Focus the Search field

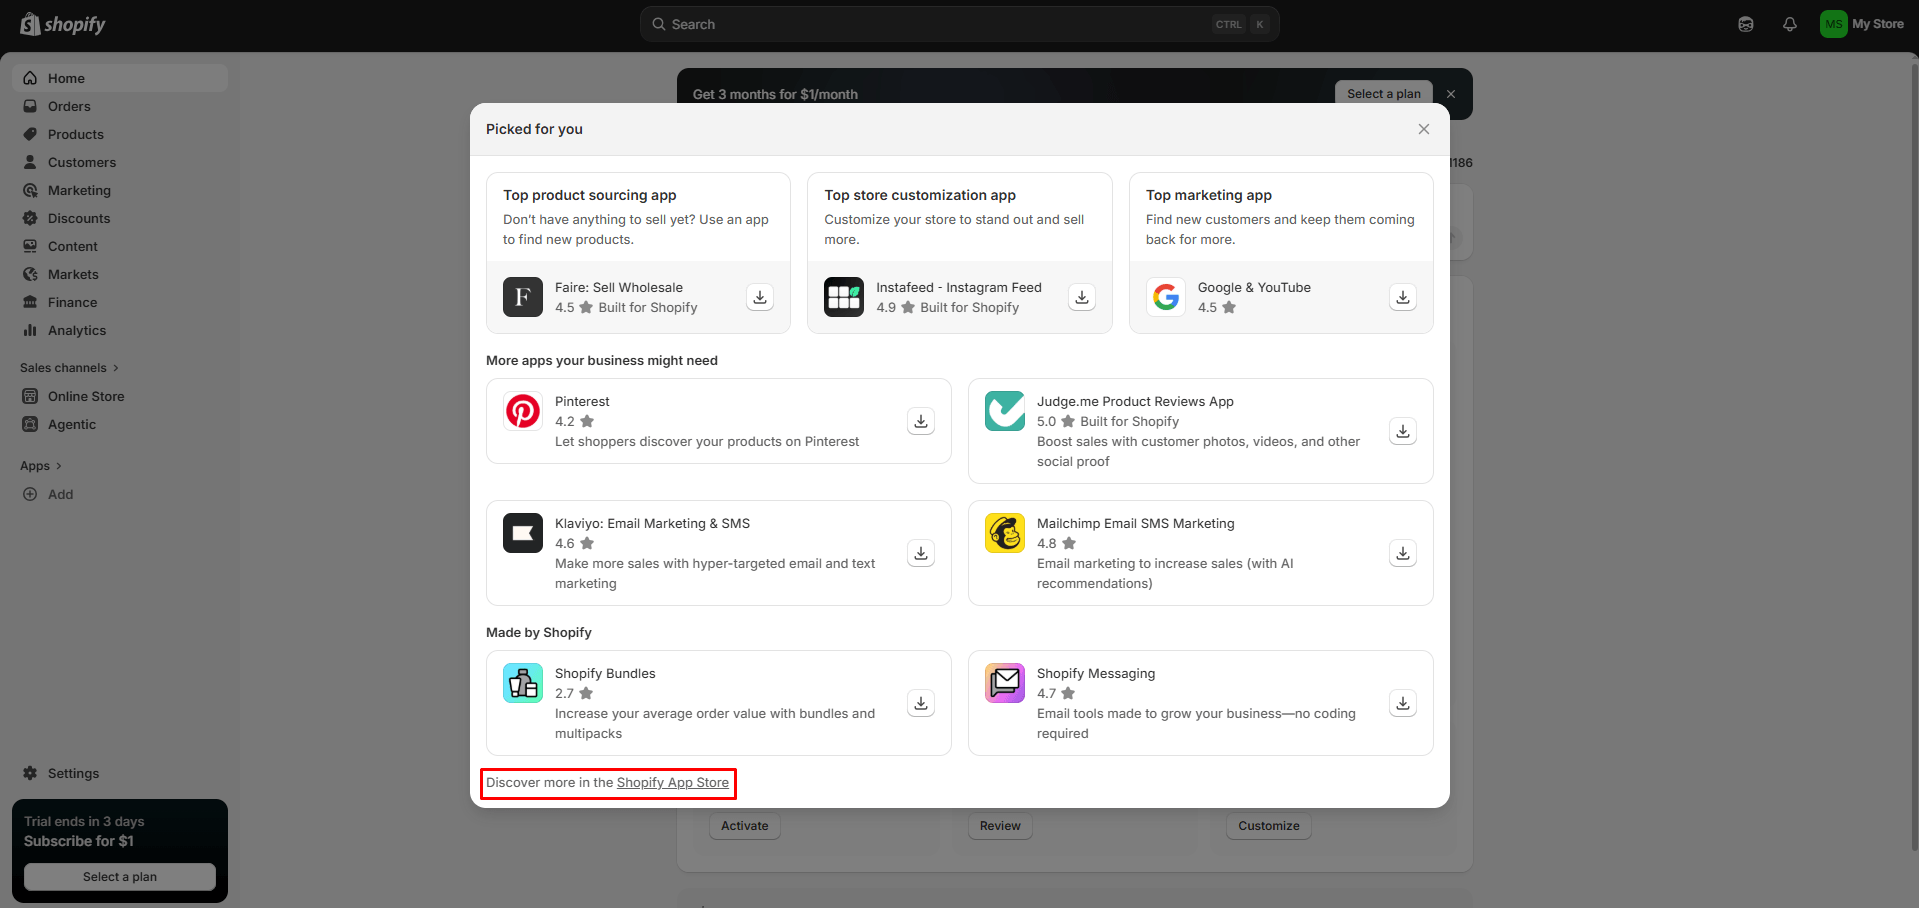959,24
